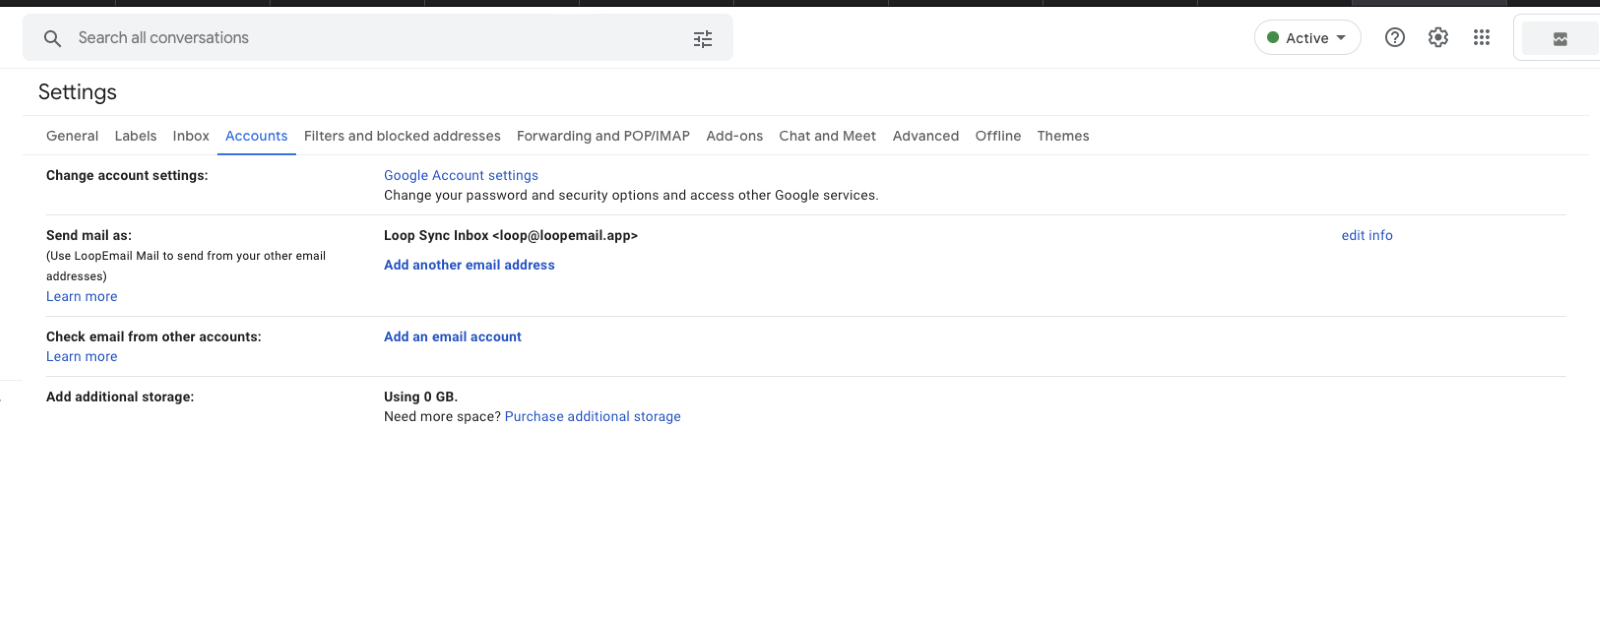Viewport: 1600px width, 630px height.
Task: Click Add another email address
Action: point(469,265)
